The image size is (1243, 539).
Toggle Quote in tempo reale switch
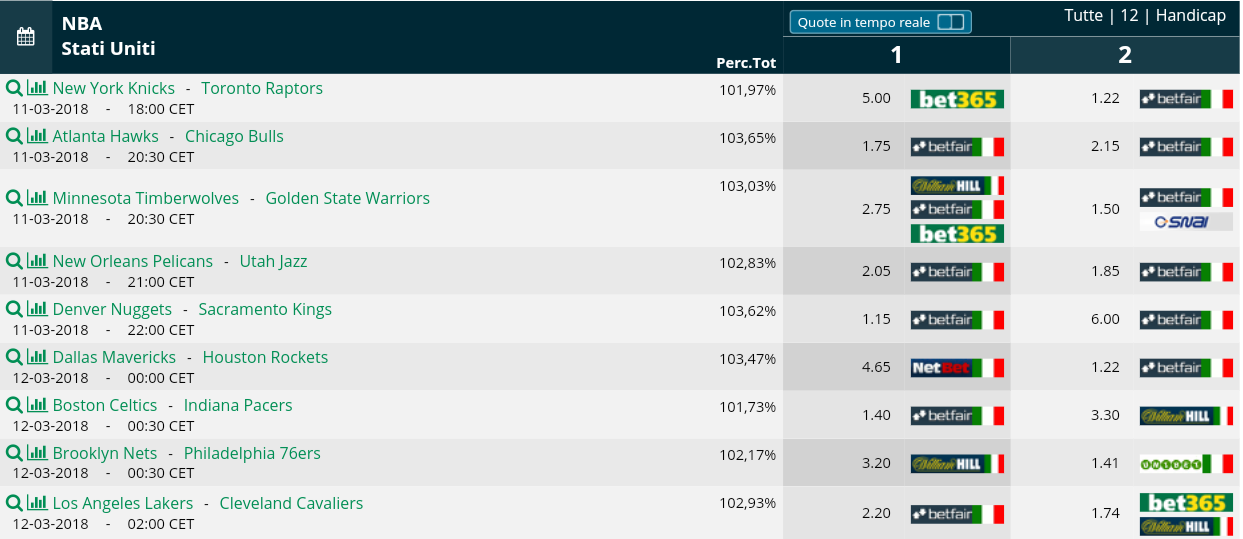(x=951, y=22)
